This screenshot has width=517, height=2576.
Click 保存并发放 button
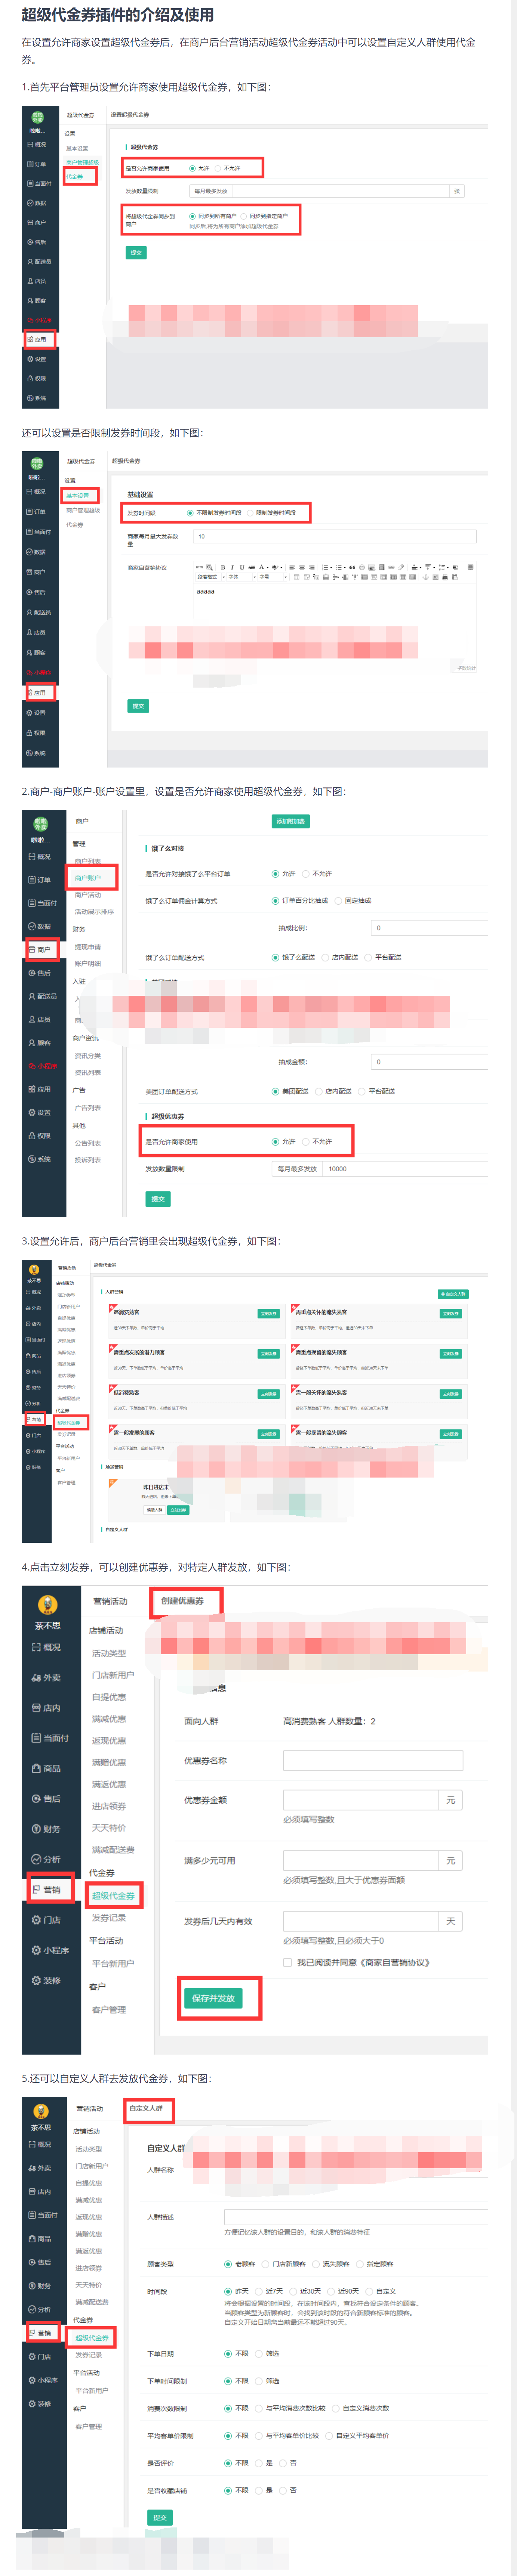[214, 1998]
